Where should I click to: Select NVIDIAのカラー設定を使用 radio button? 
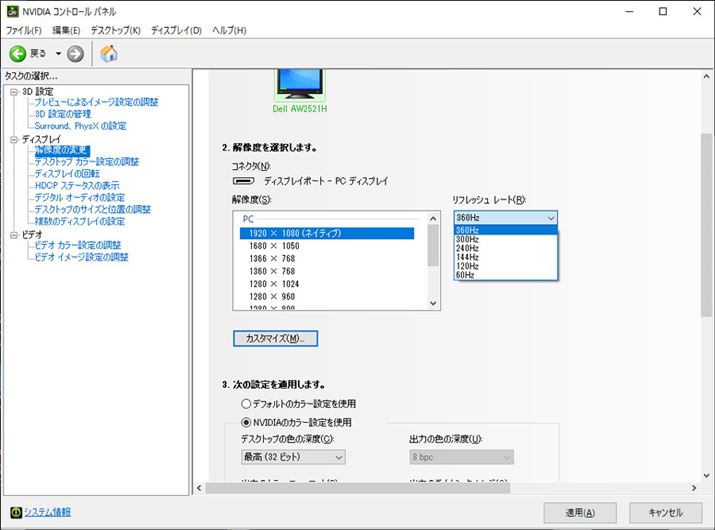[x=246, y=422]
